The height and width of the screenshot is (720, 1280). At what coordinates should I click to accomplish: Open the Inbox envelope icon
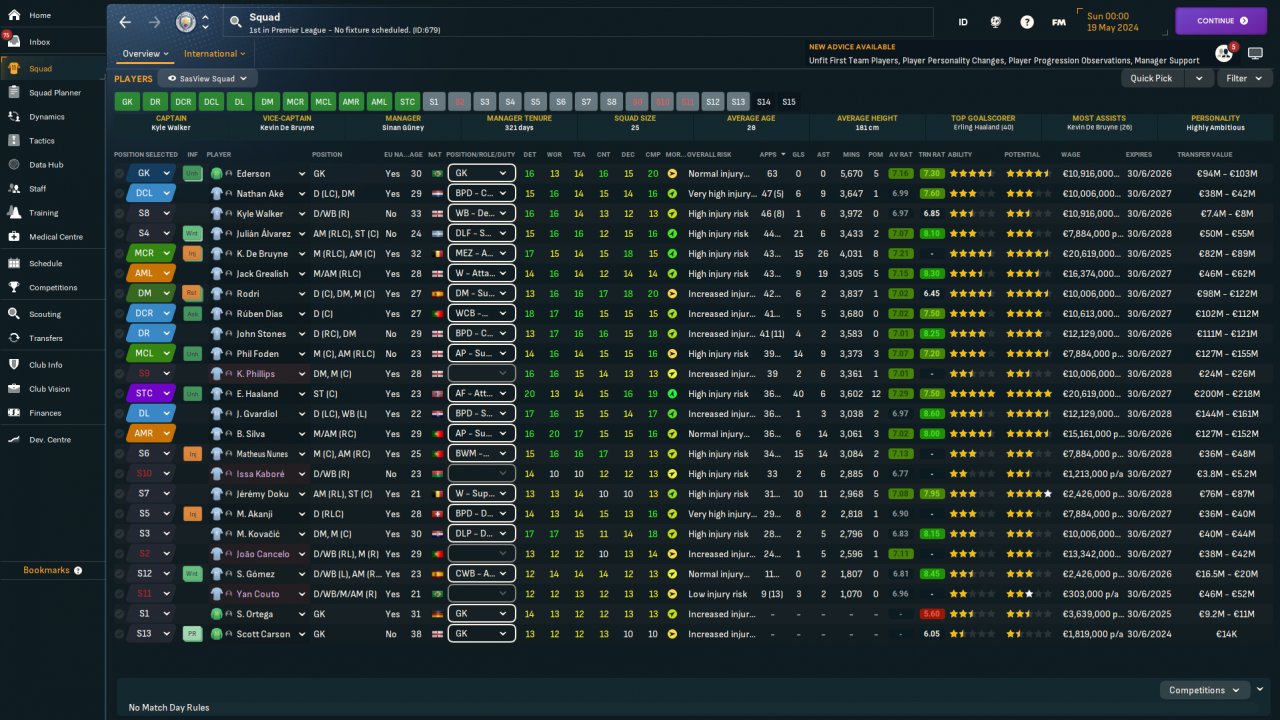(x=14, y=42)
